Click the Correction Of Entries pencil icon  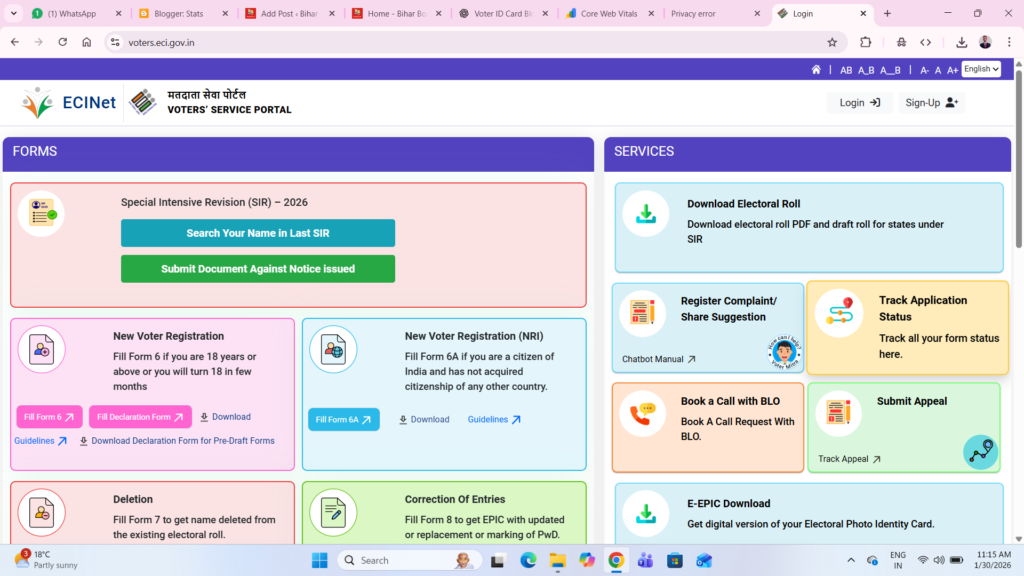tap(333, 511)
